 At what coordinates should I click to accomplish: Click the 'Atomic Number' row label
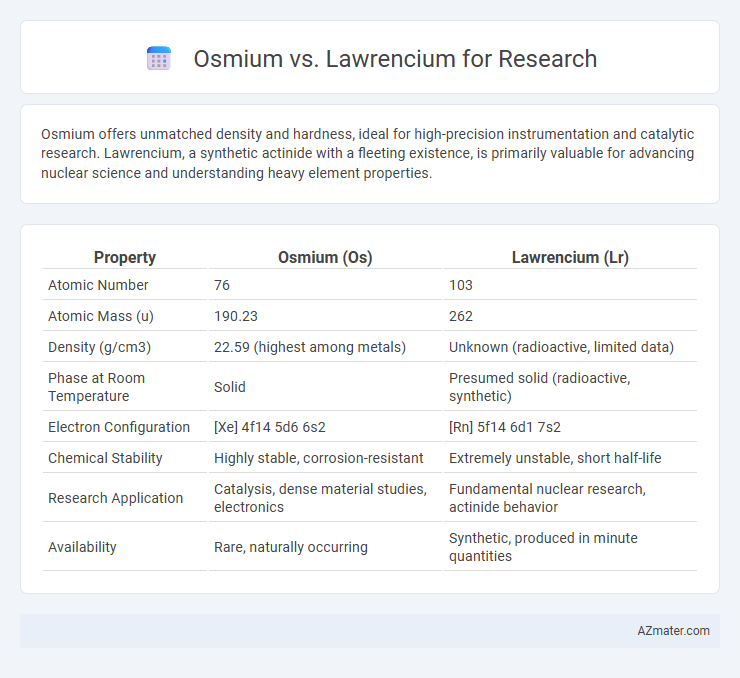98,285
